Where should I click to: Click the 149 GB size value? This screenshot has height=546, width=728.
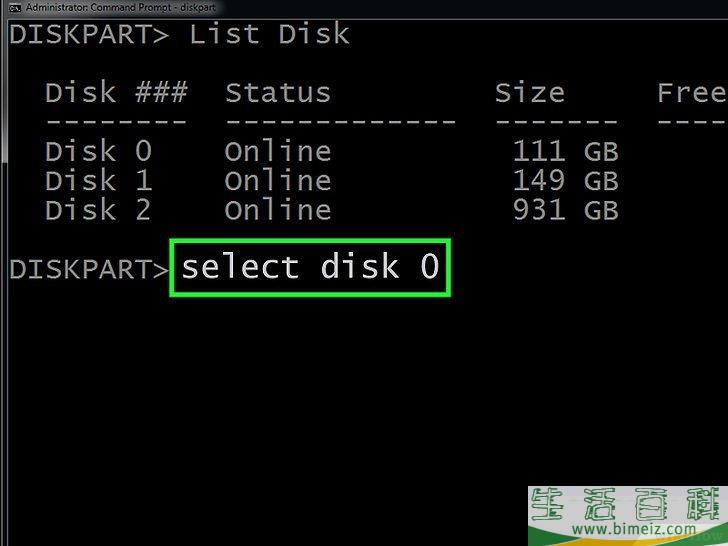pyautogui.click(x=565, y=181)
